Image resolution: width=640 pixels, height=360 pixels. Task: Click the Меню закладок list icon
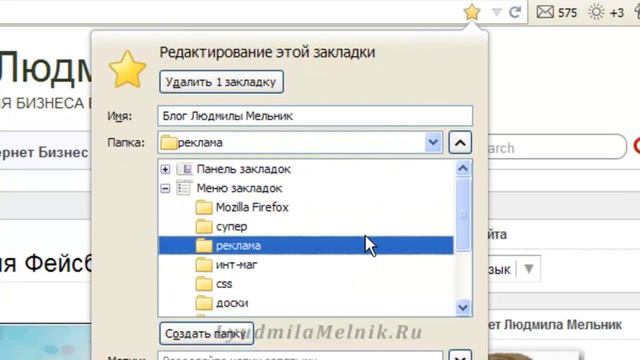pyautogui.click(x=184, y=188)
